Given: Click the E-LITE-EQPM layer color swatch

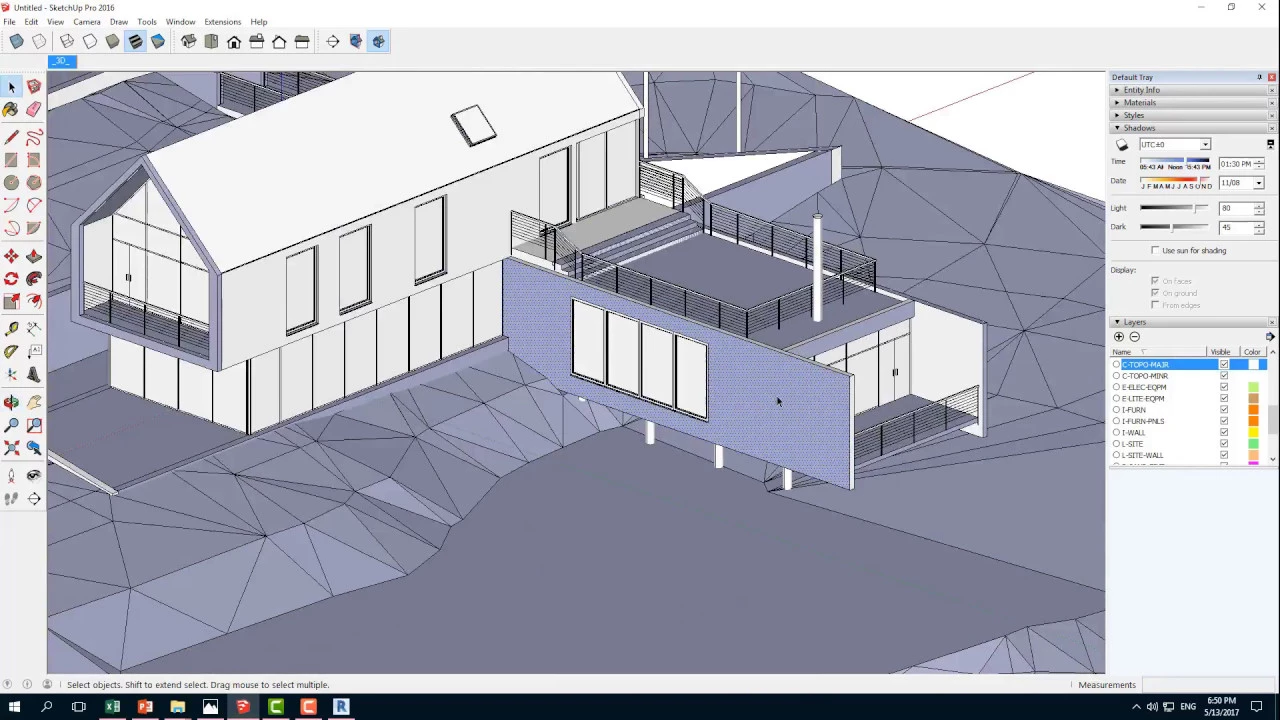Looking at the screenshot, I should 1253,399.
